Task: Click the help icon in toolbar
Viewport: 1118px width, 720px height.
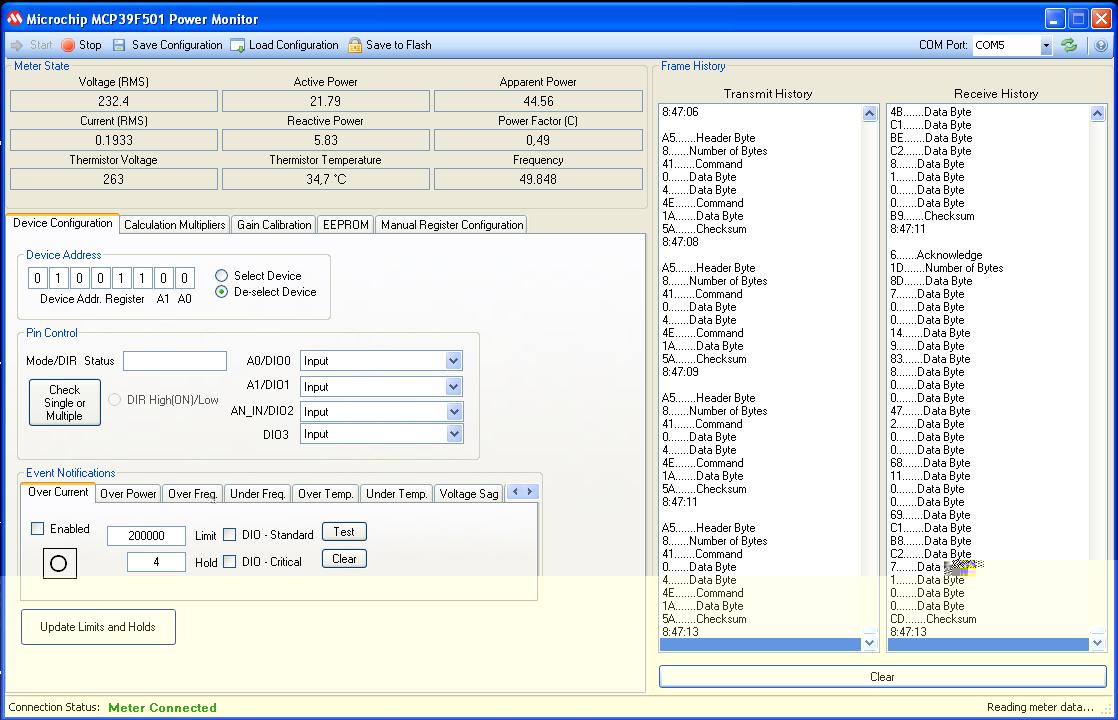Action: (1101, 45)
